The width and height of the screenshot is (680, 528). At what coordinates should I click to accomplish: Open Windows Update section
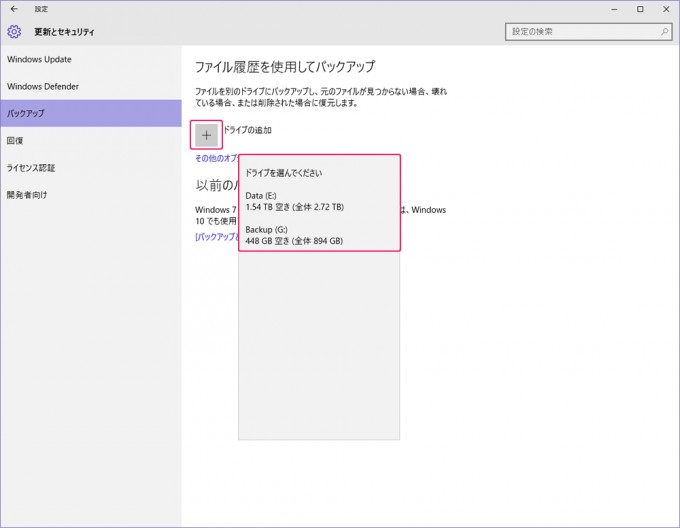click(91, 59)
